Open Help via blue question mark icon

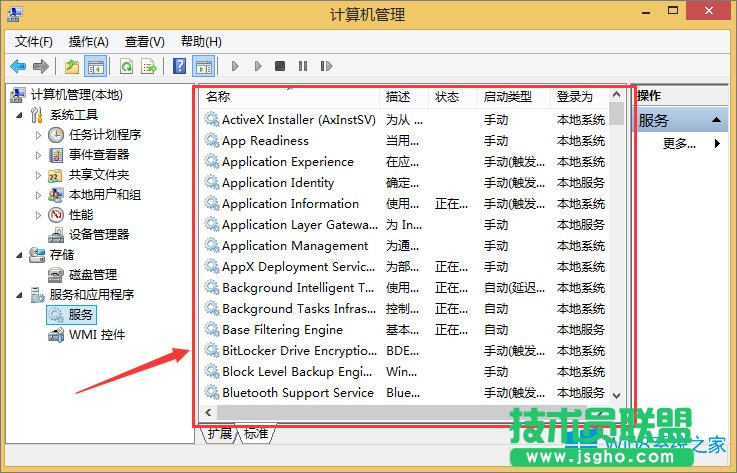coord(179,67)
